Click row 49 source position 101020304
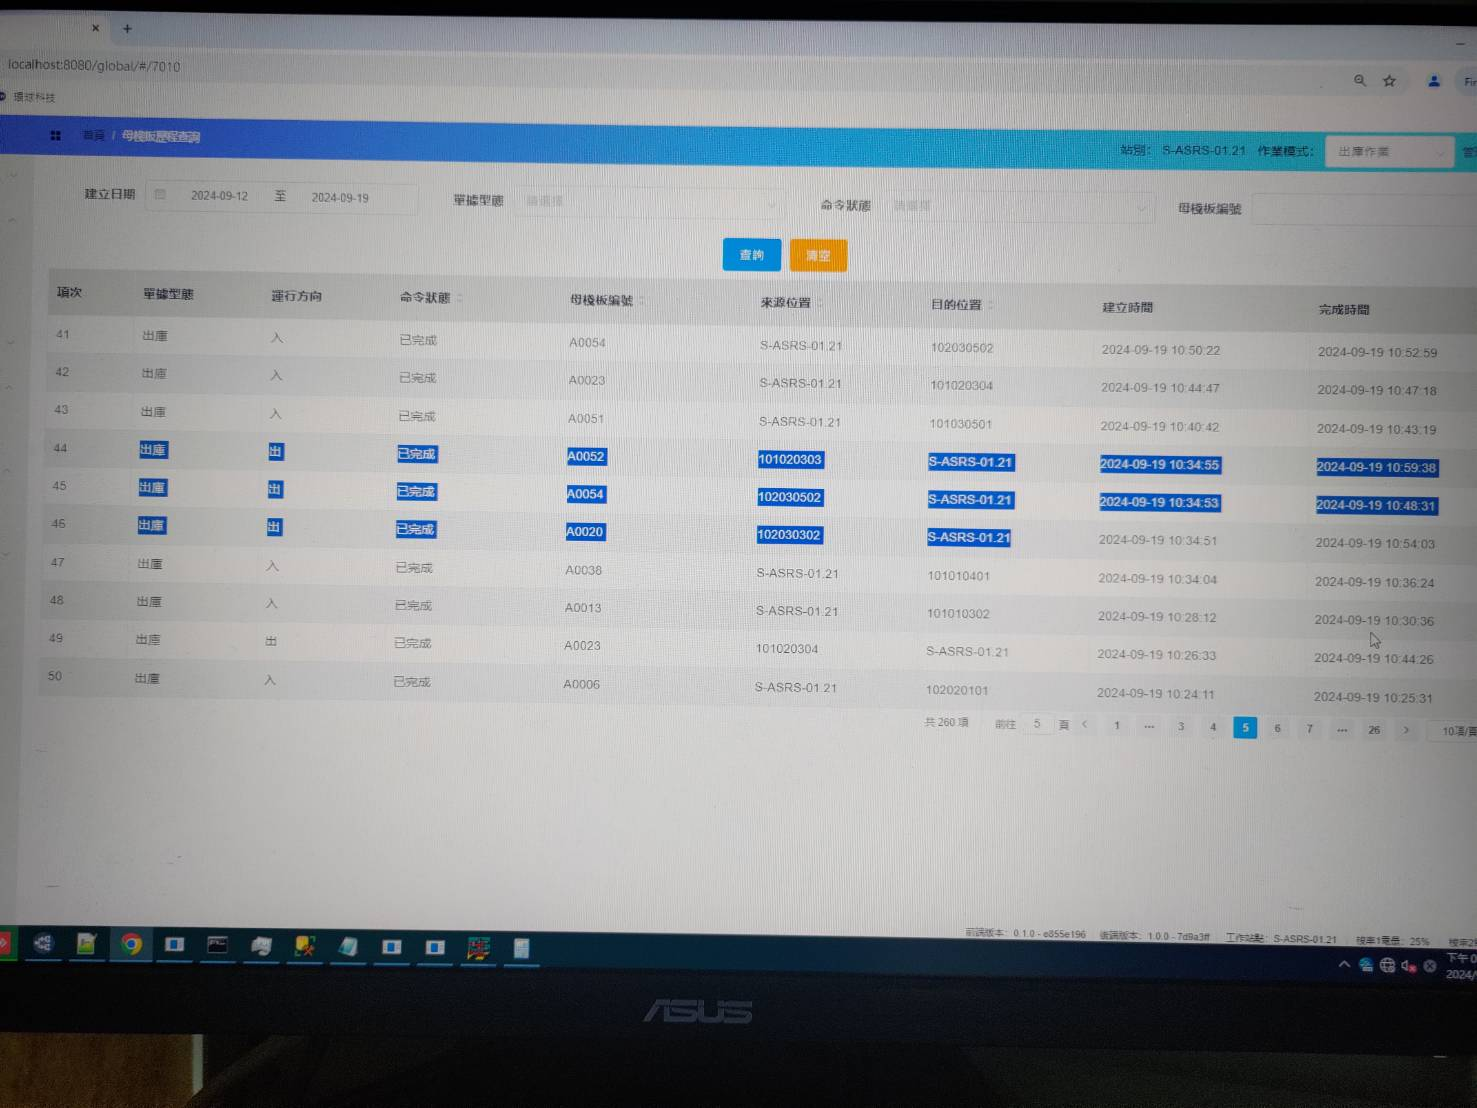 coord(787,649)
